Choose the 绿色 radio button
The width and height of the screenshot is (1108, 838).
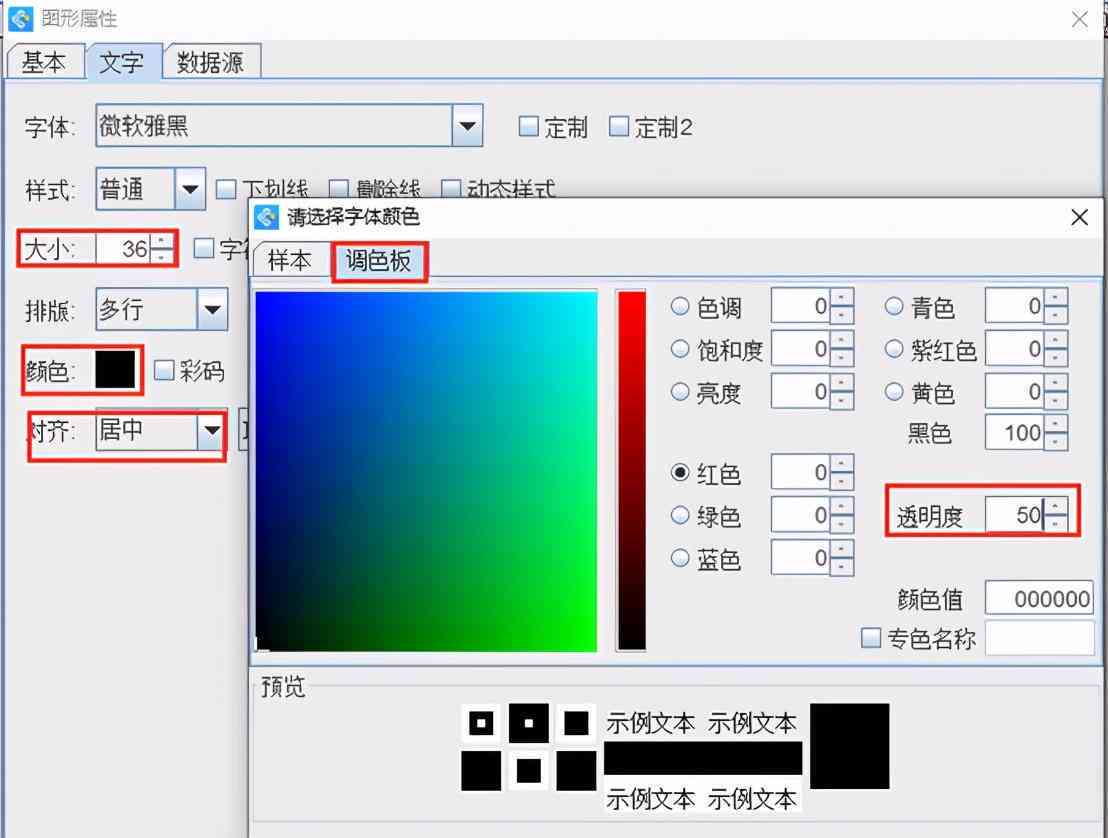[x=680, y=515]
